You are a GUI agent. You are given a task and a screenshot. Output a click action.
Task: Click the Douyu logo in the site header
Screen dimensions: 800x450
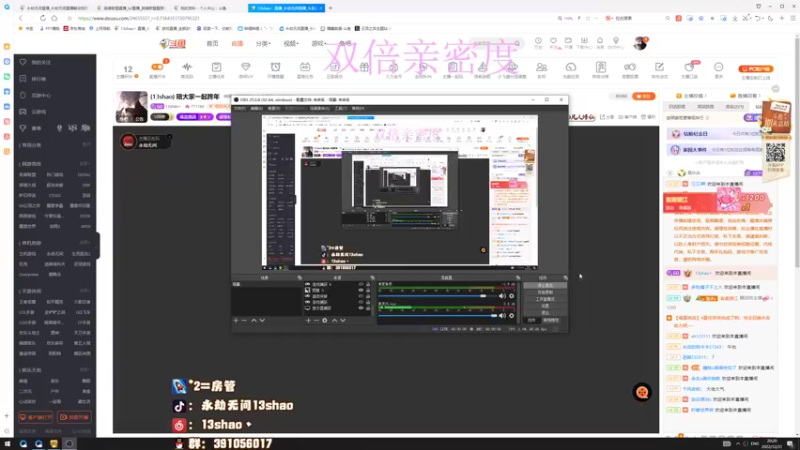(x=172, y=44)
